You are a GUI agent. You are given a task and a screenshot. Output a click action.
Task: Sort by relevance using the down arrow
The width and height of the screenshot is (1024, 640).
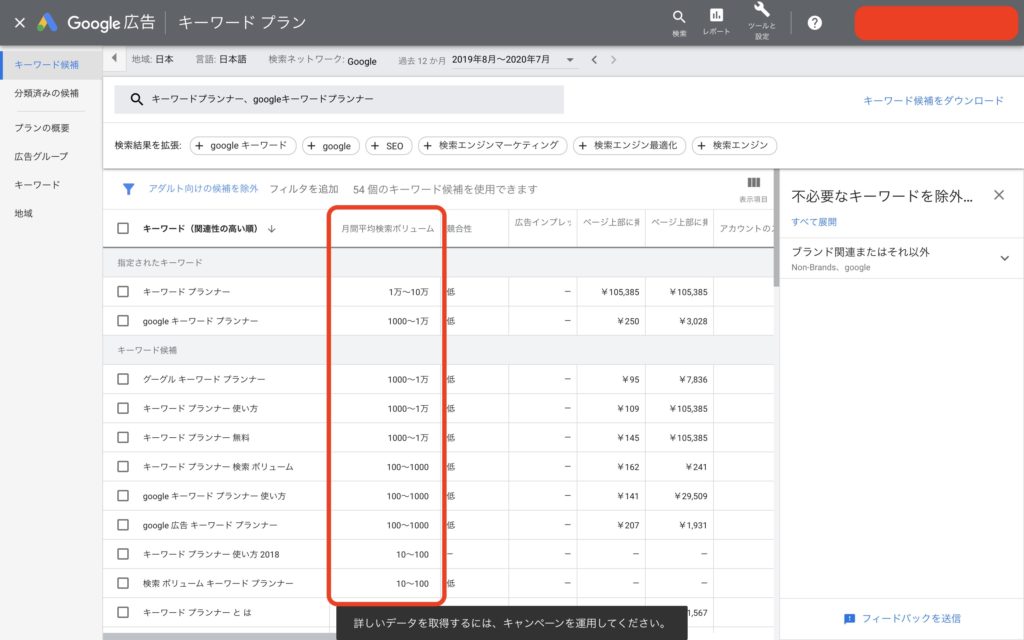point(272,229)
